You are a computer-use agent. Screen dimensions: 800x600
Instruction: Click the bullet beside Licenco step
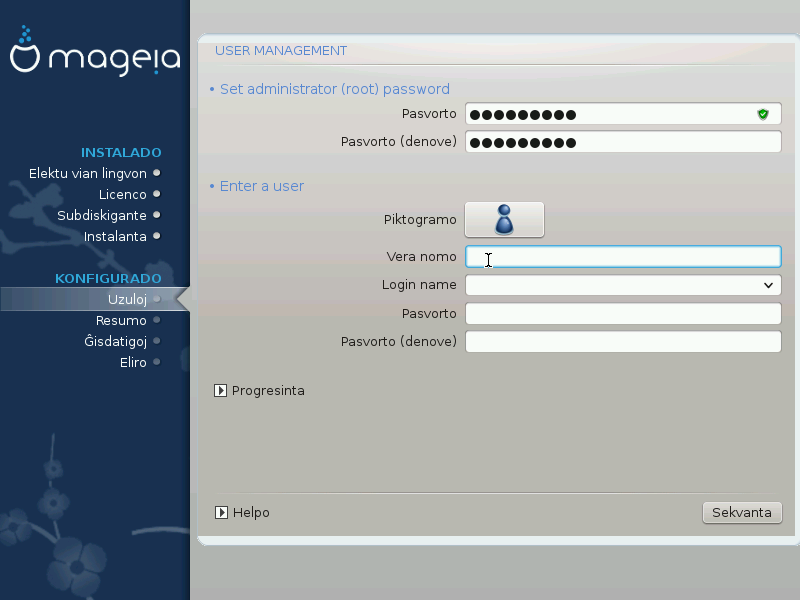point(157,194)
